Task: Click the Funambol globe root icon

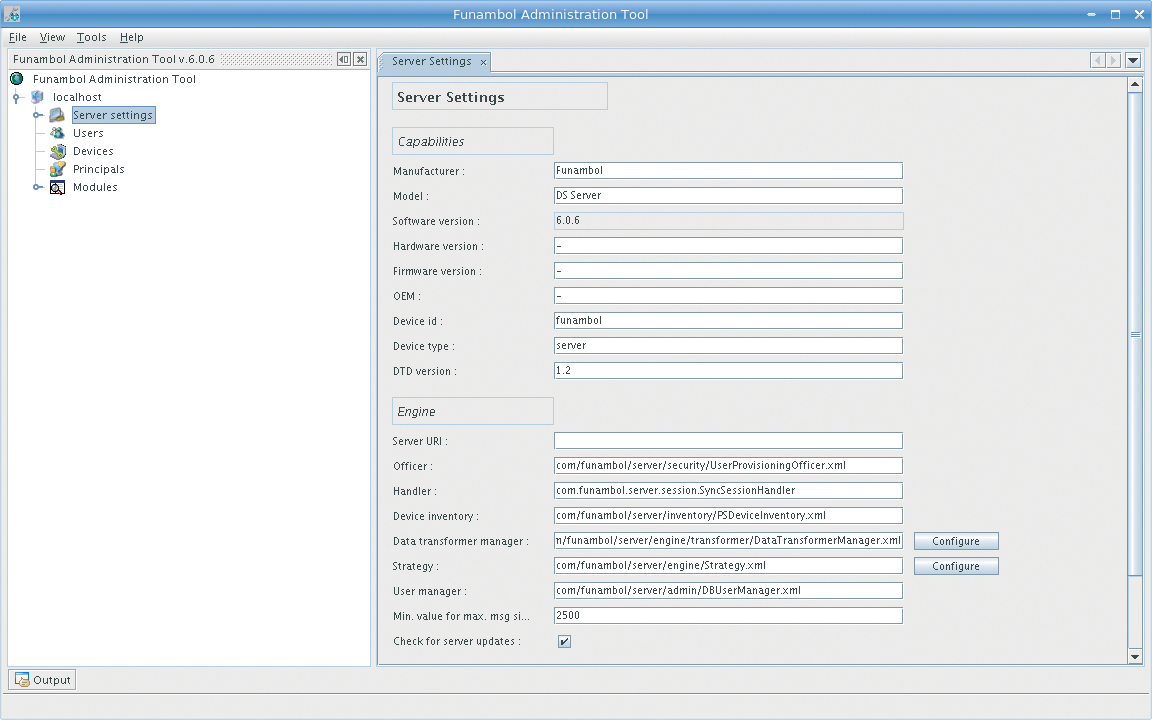Action: point(17,79)
